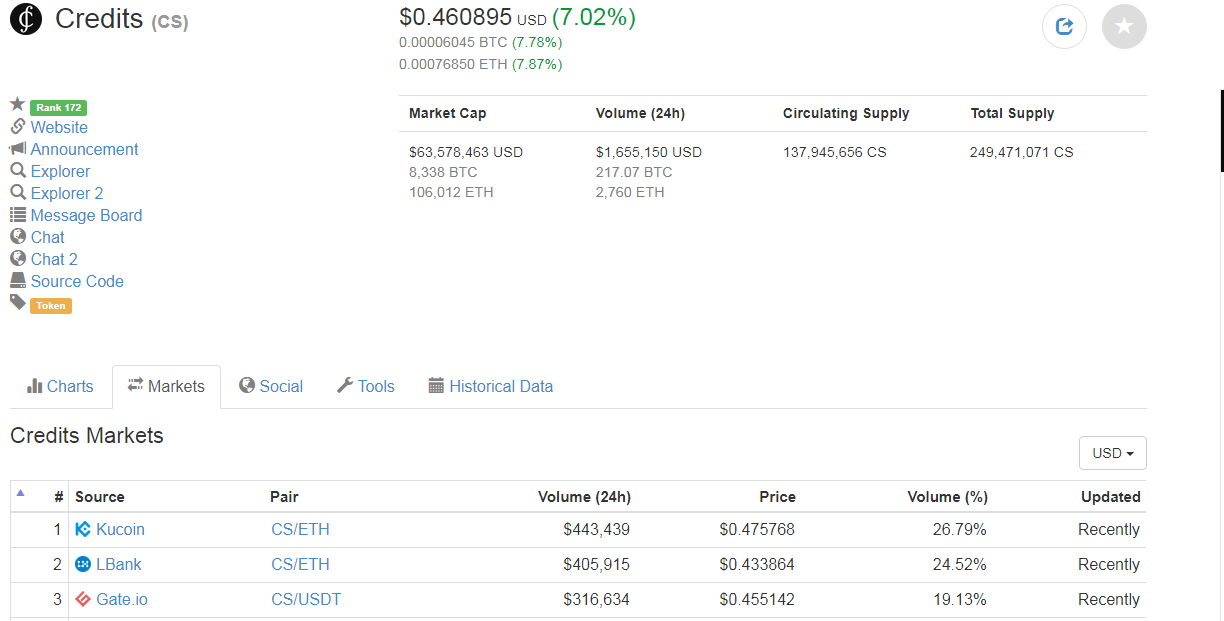Click the magnifier icon beside Explorer
1224x621 pixels.
tap(17, 171)
